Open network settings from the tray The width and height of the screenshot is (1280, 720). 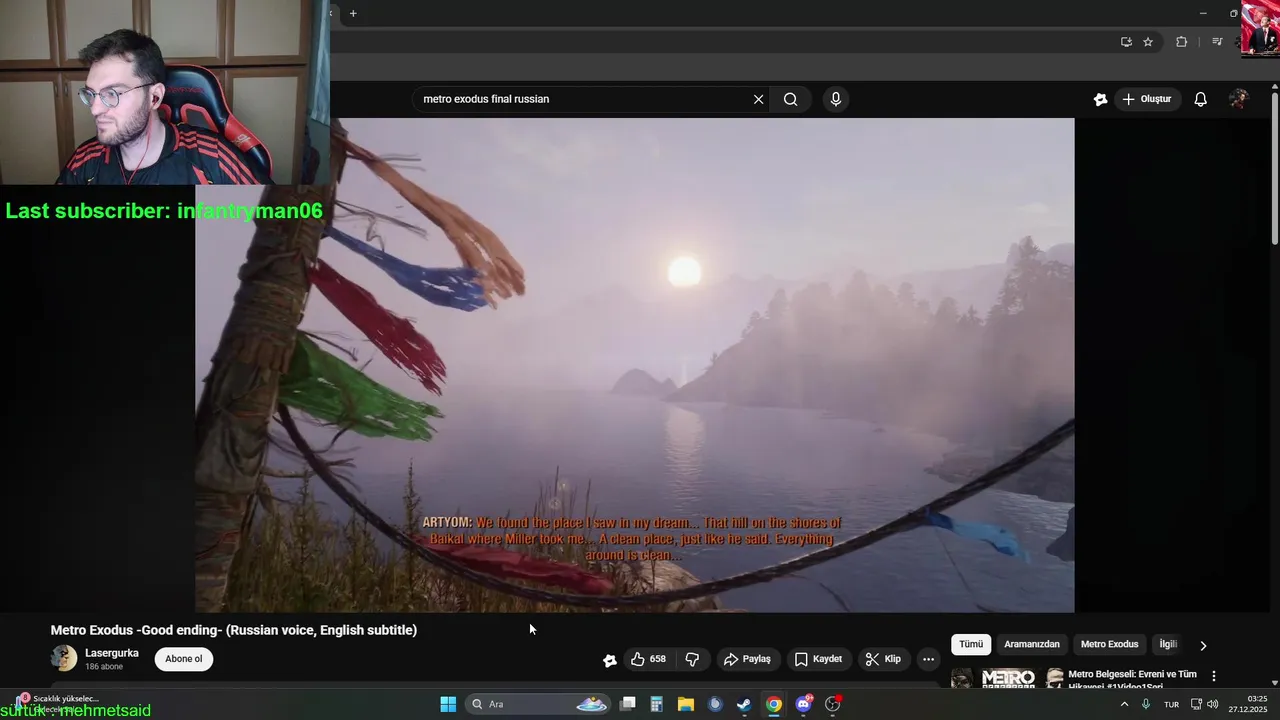click(x=1196, y=704)
